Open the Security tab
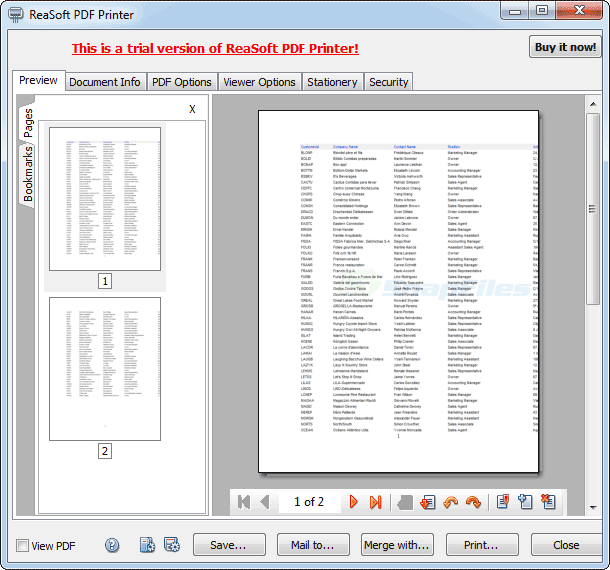Image resolution: width=610 pixels, height=570 pixels. pos(388,82)
